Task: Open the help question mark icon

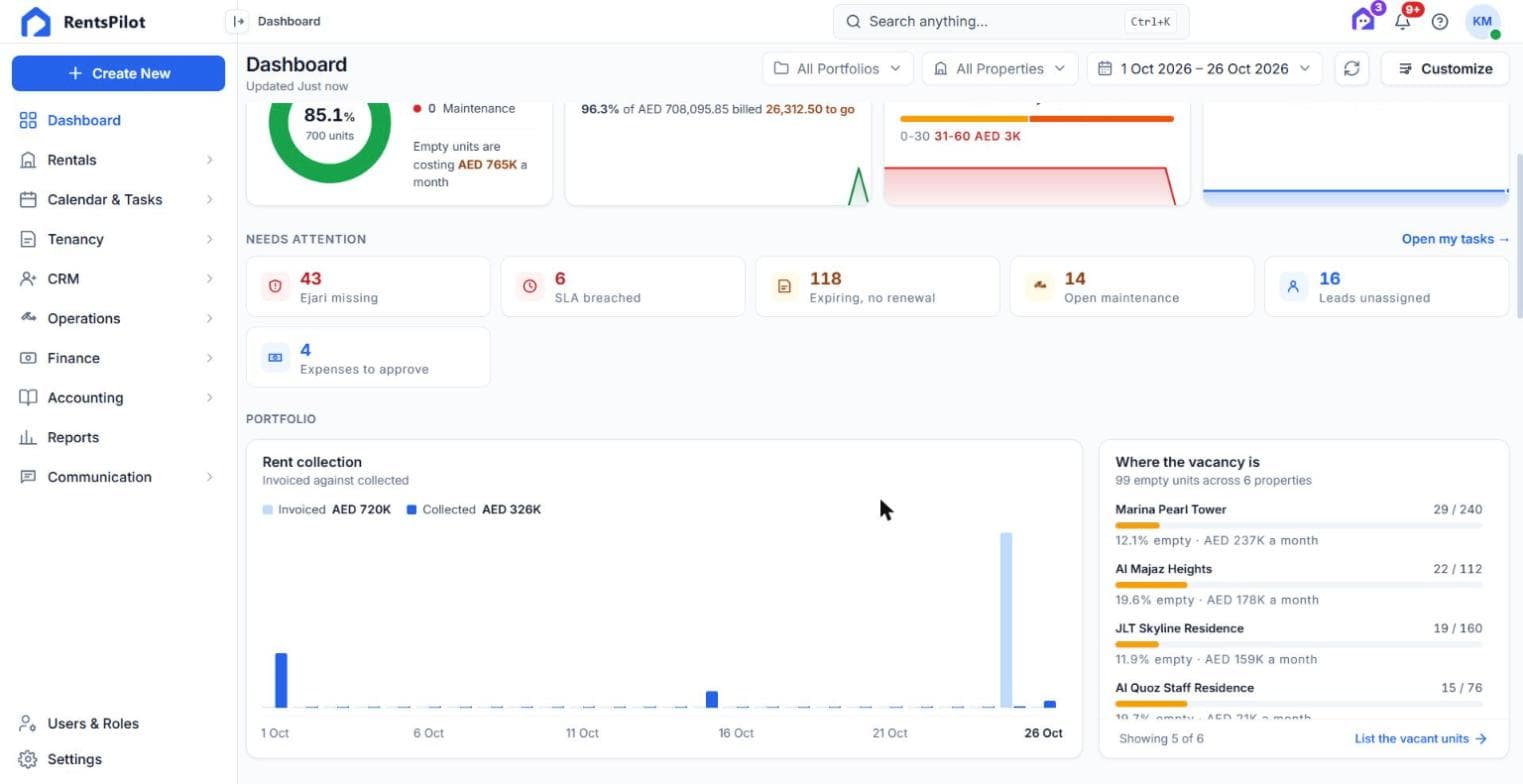Action: pos(1440,21)
